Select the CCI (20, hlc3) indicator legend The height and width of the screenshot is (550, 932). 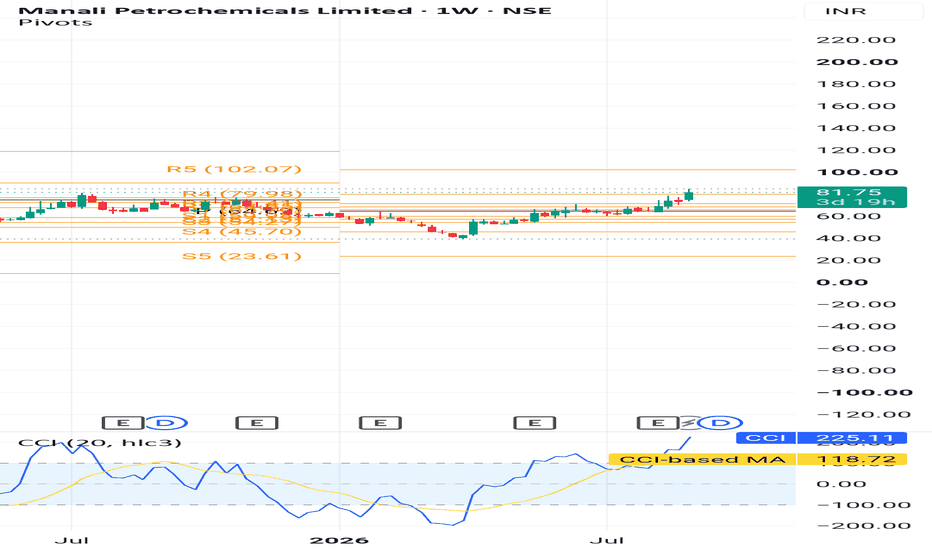[x=100, y=442]
